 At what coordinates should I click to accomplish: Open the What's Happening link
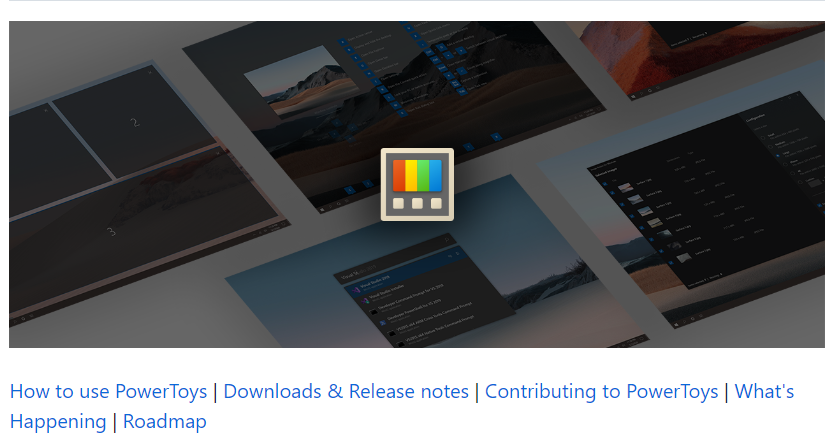764,392
